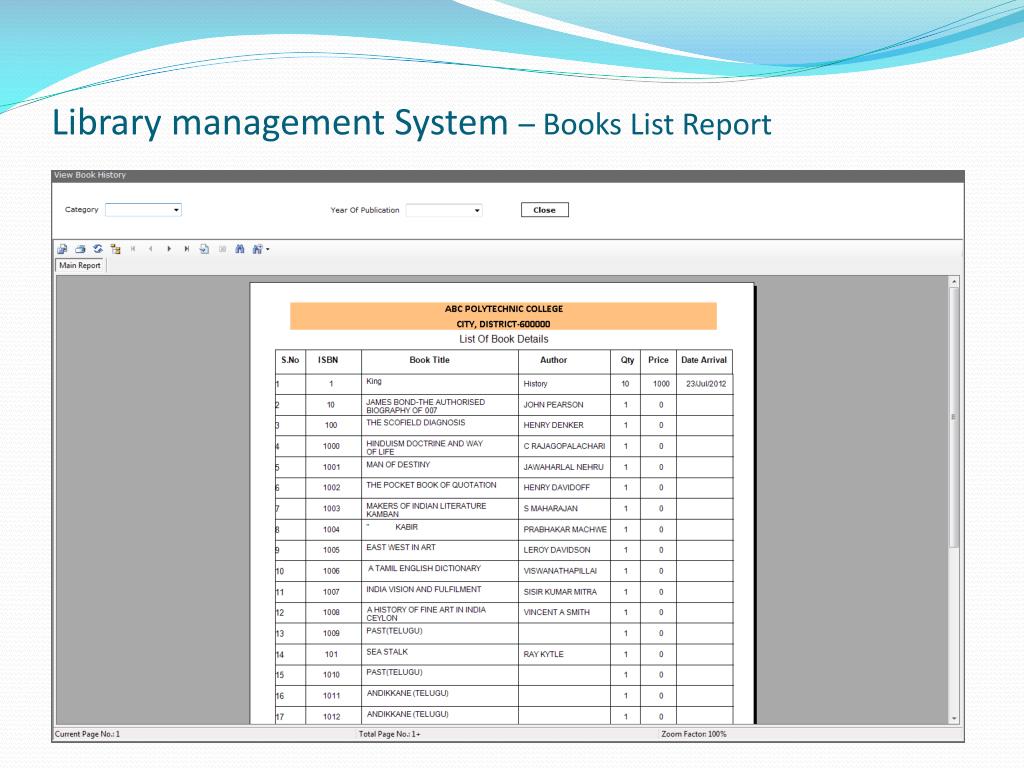
Task: Click the 'EAST WEST IN ART' title
Action: (x=400, y=547)
